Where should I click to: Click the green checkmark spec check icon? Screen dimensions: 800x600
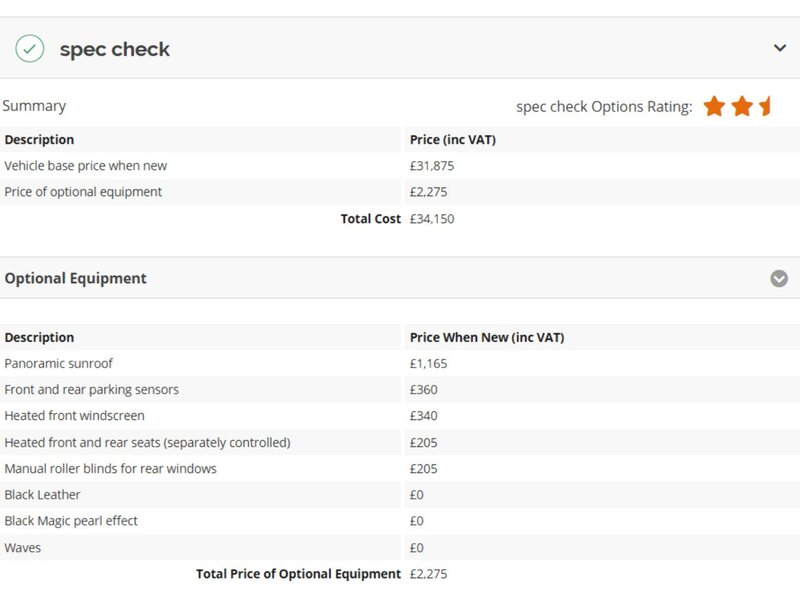(x=30, y=48)
